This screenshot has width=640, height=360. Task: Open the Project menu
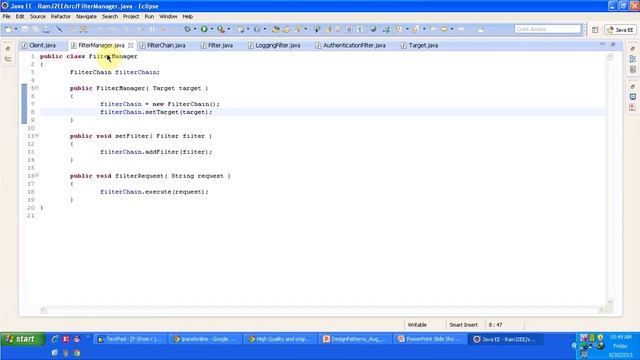click(x=131, y=17)
